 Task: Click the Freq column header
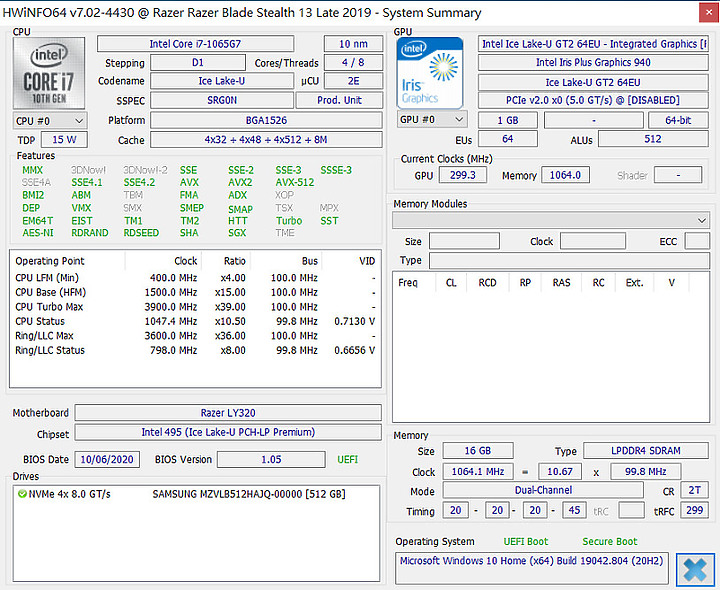tap(408, 282)
